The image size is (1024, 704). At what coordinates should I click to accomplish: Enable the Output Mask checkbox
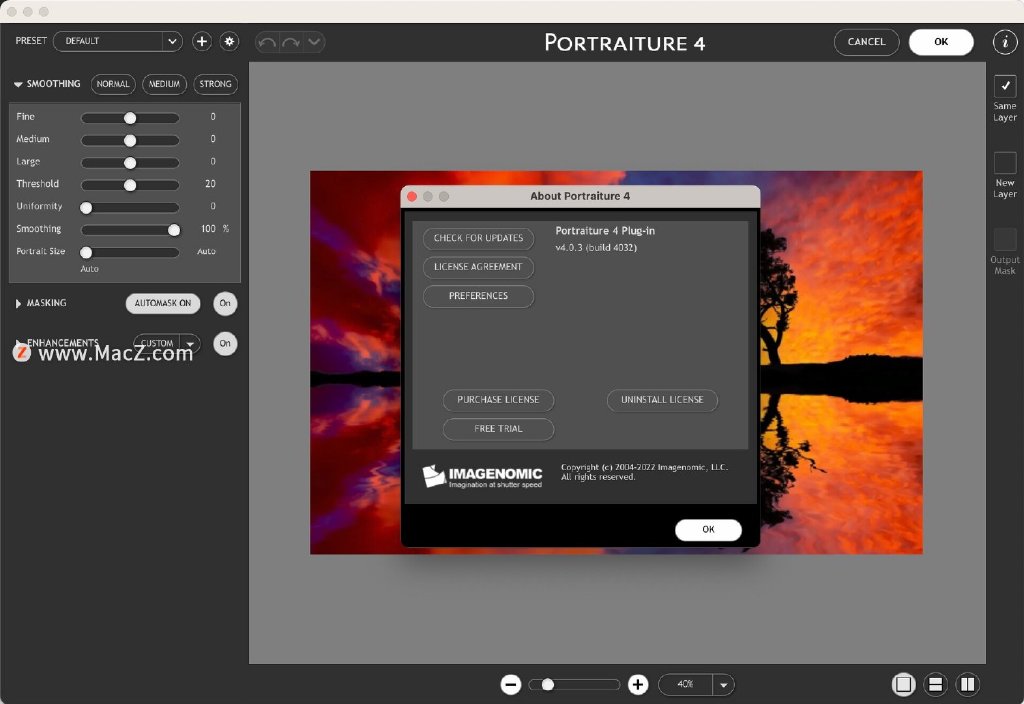click(x=1005, y=239)
